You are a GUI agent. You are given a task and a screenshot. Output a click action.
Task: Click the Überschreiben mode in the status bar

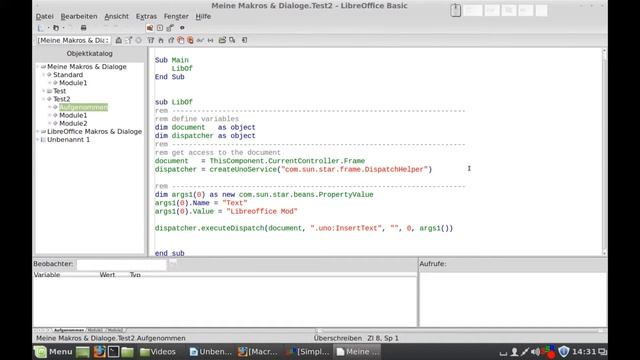coord(338,338)
